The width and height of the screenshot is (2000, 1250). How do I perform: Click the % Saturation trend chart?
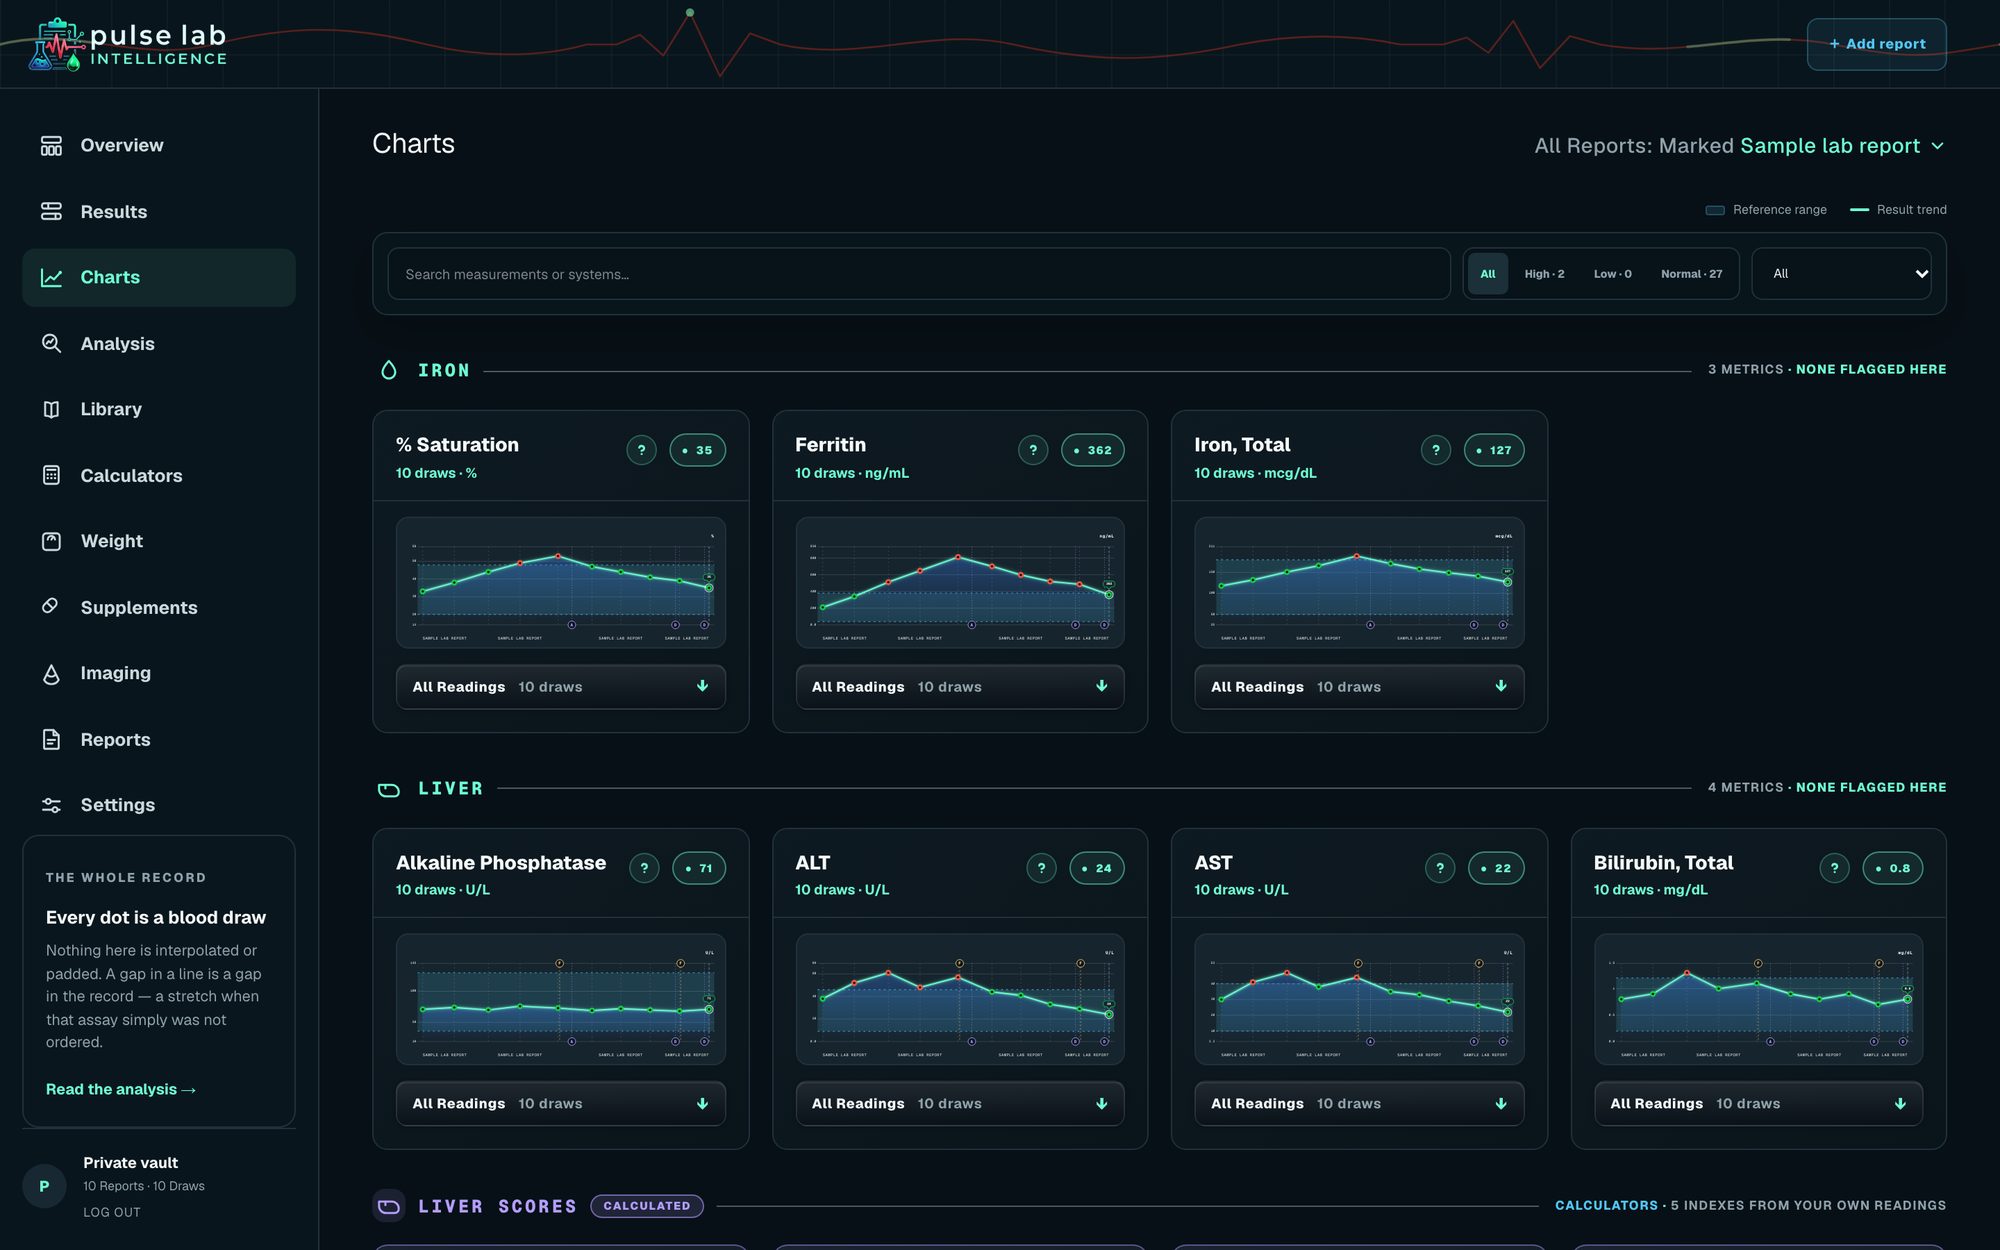coord(561,583)
